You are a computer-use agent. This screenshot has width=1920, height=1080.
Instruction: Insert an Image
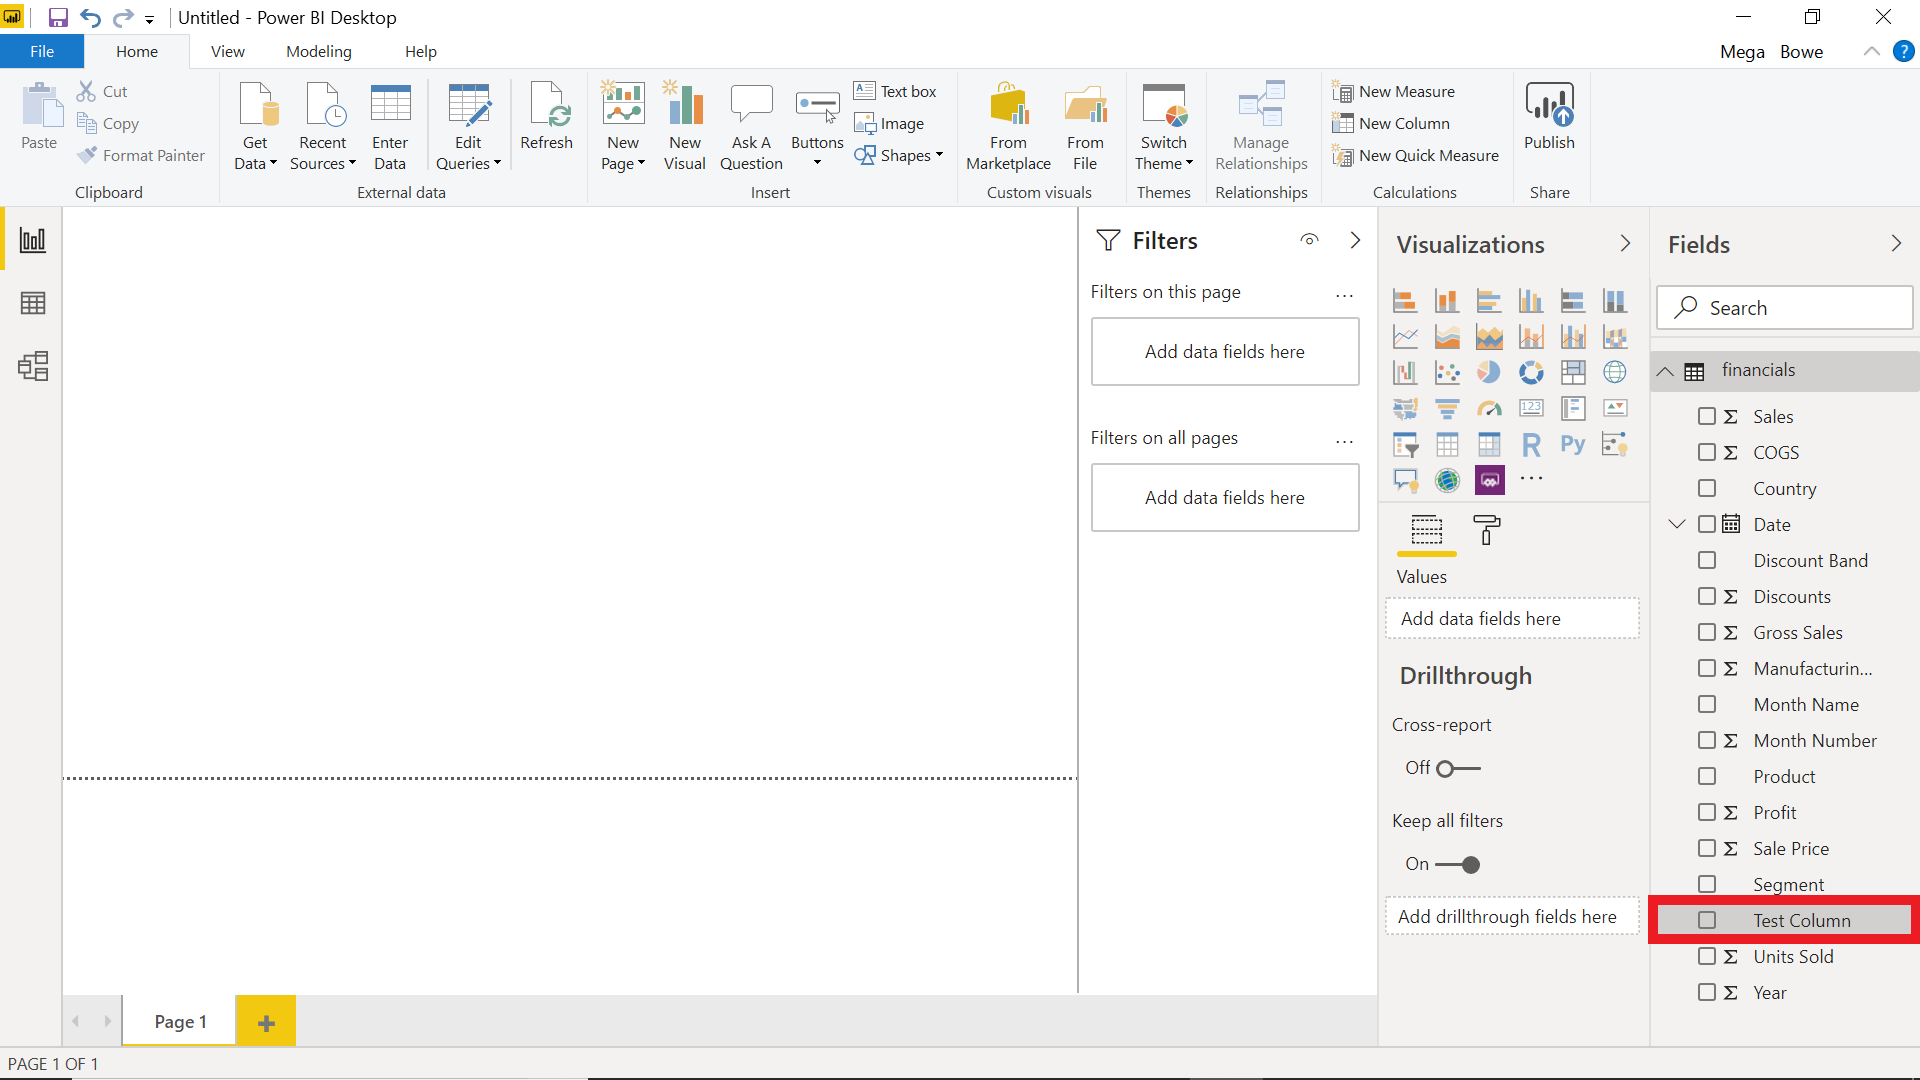pyautogui.click(x=889, y=123)
